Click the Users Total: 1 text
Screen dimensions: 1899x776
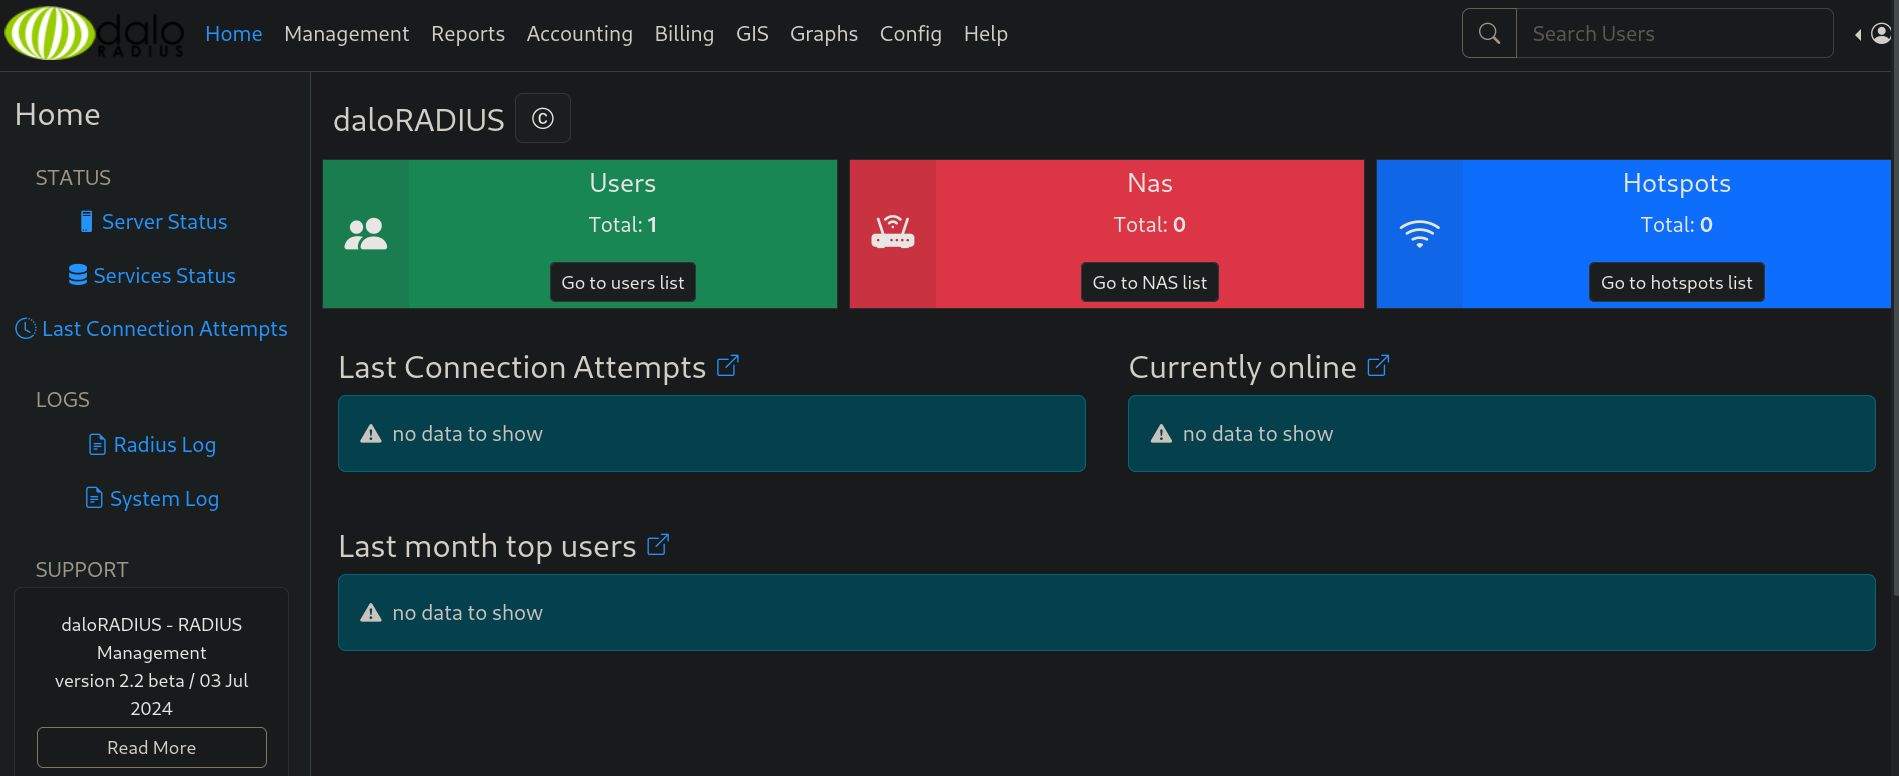pos(623,225)
